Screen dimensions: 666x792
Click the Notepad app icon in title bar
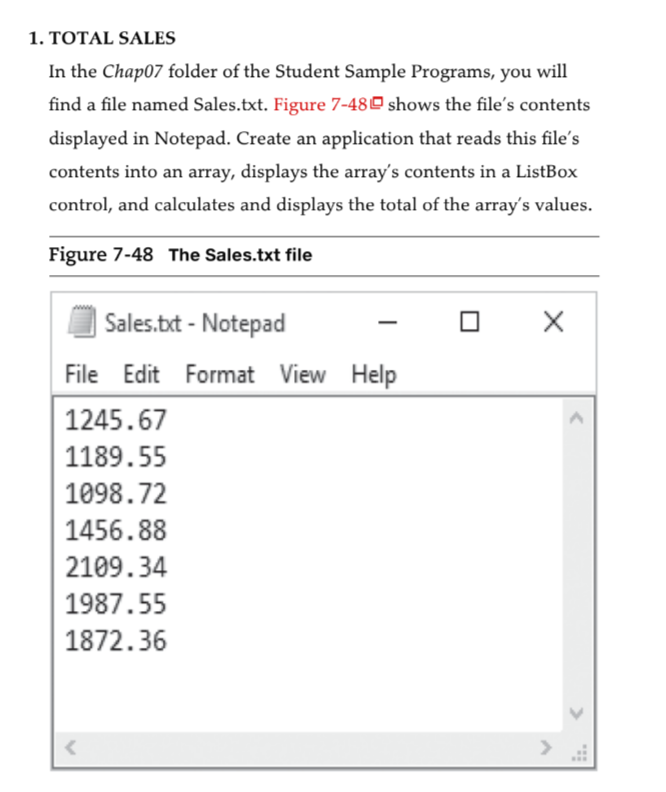point(81,322)
